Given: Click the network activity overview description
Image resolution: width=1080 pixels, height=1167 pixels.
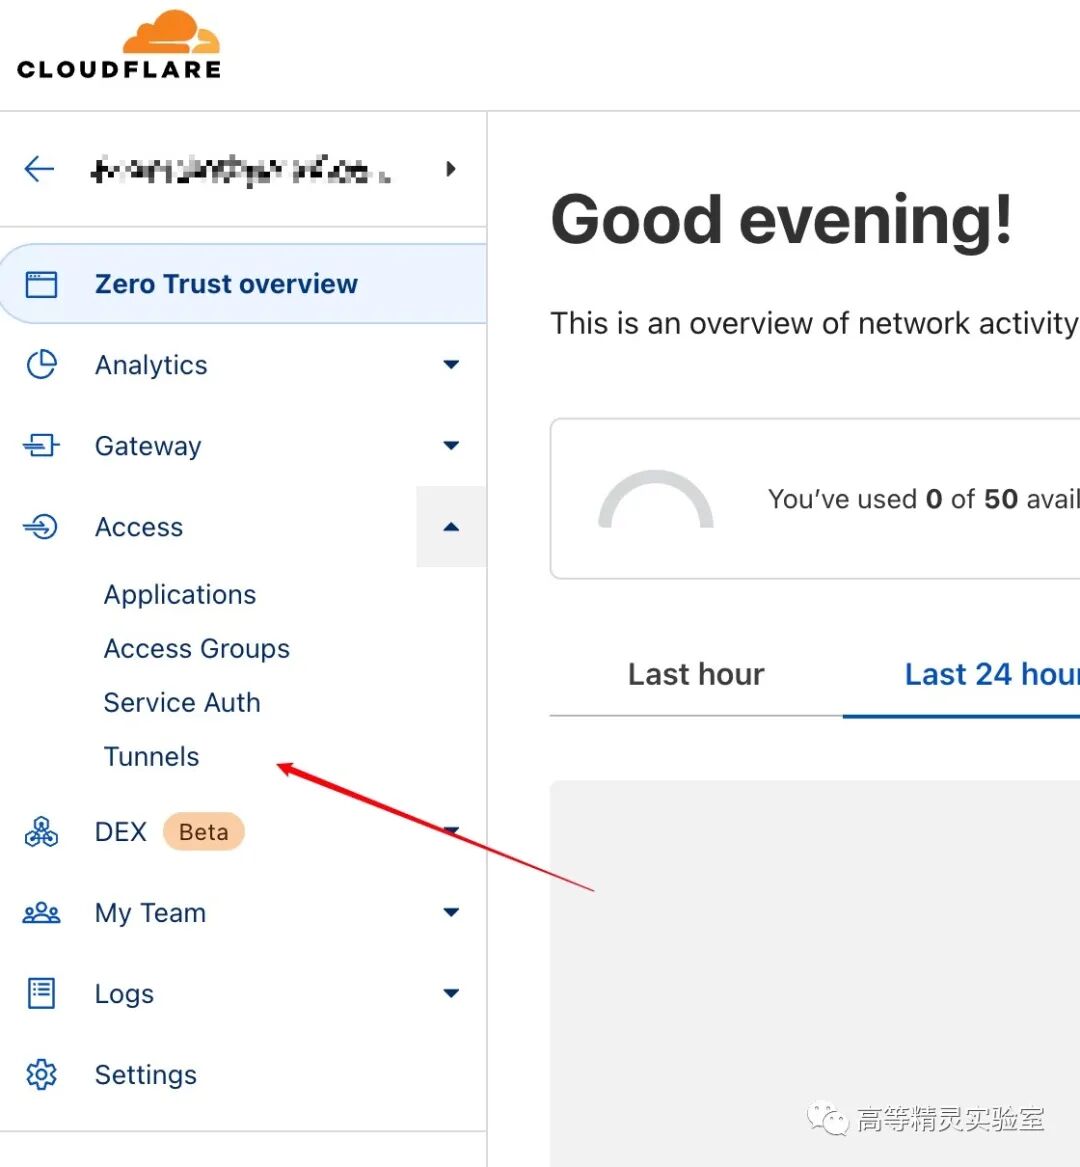Looking at the screenshot, I should click(814, 324).
